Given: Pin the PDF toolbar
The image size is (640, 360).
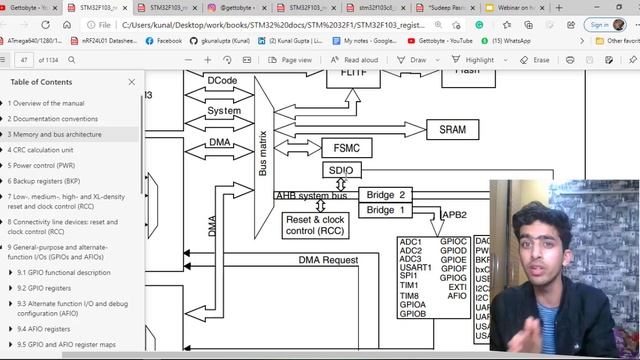Looking at the screenshot, I should tap(633, 60).
